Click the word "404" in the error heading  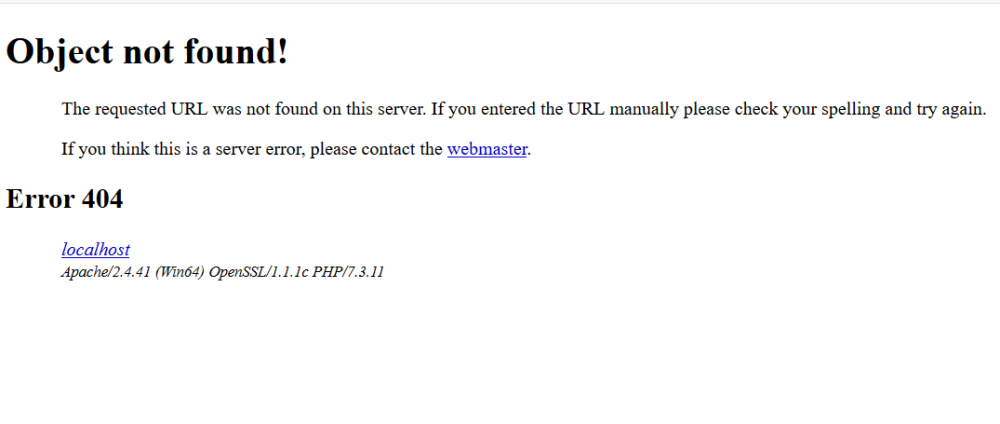pos(102,199)
